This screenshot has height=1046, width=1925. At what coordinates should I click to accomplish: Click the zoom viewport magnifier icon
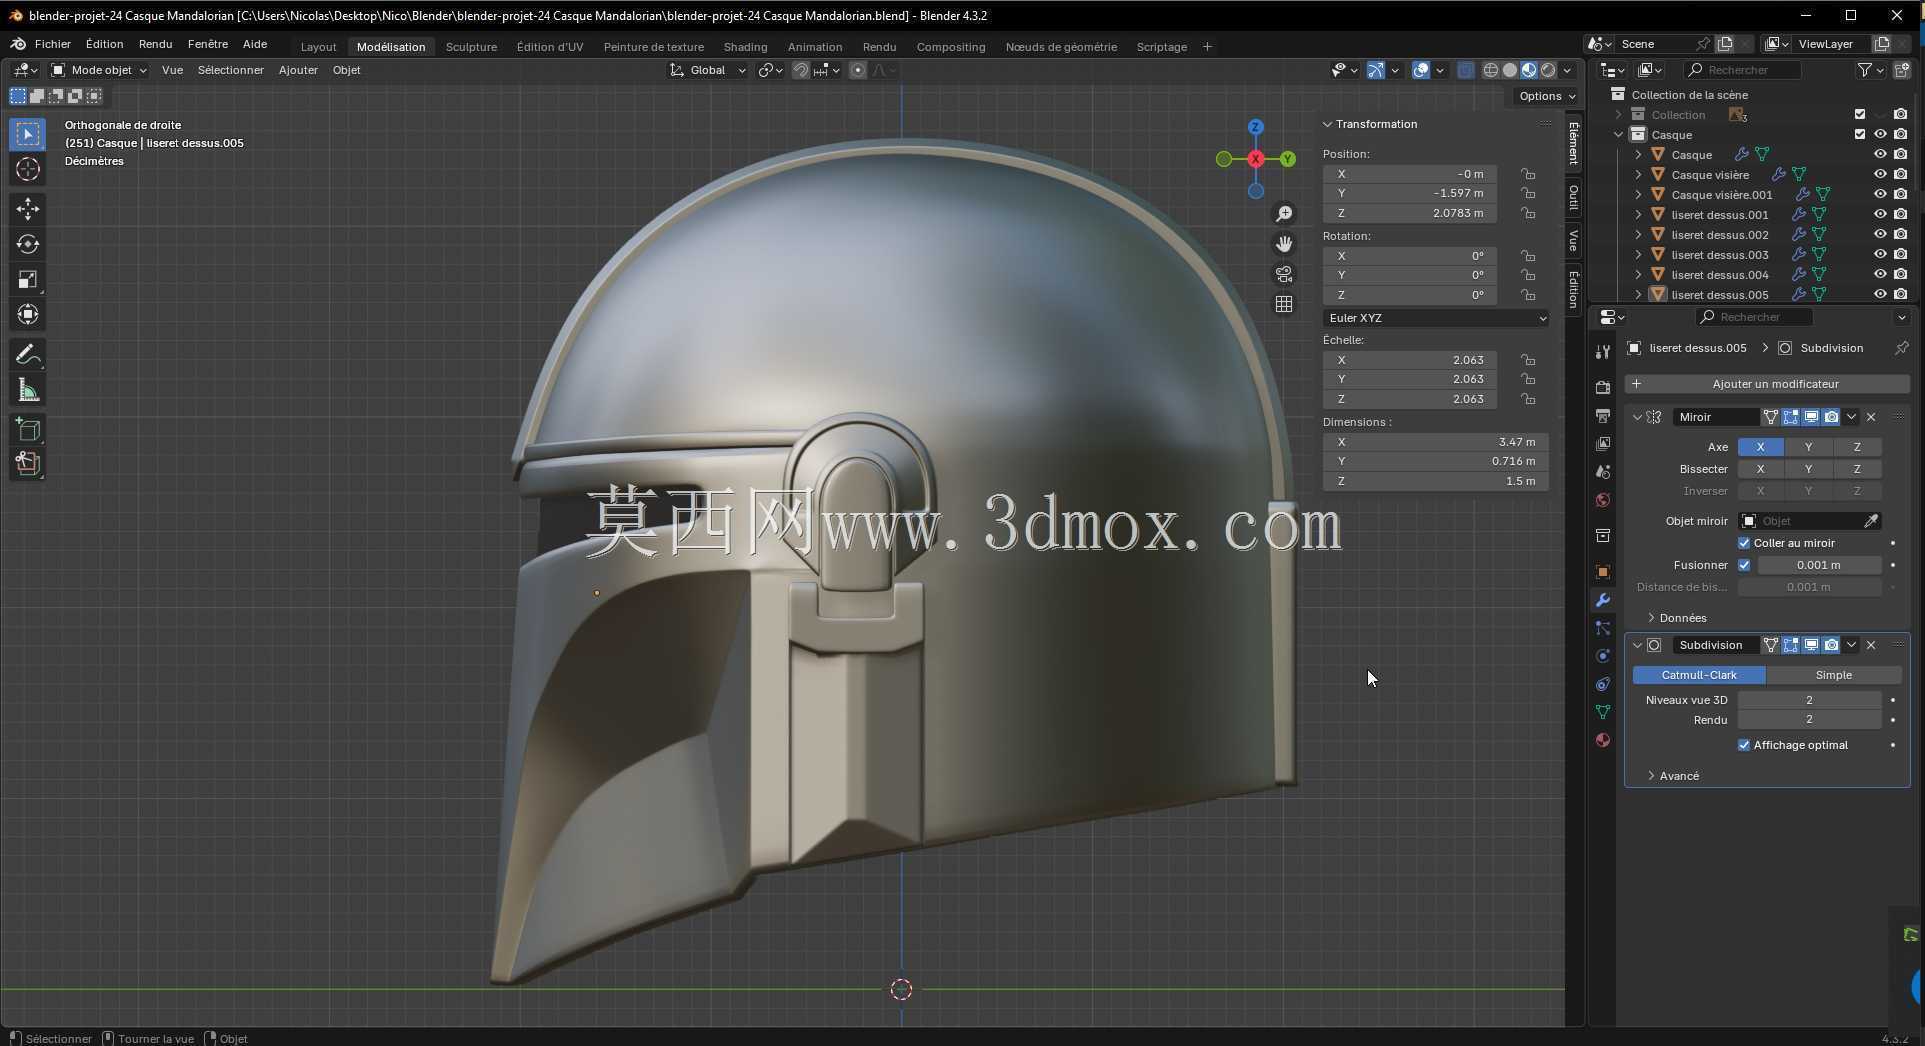[1284, 214]
